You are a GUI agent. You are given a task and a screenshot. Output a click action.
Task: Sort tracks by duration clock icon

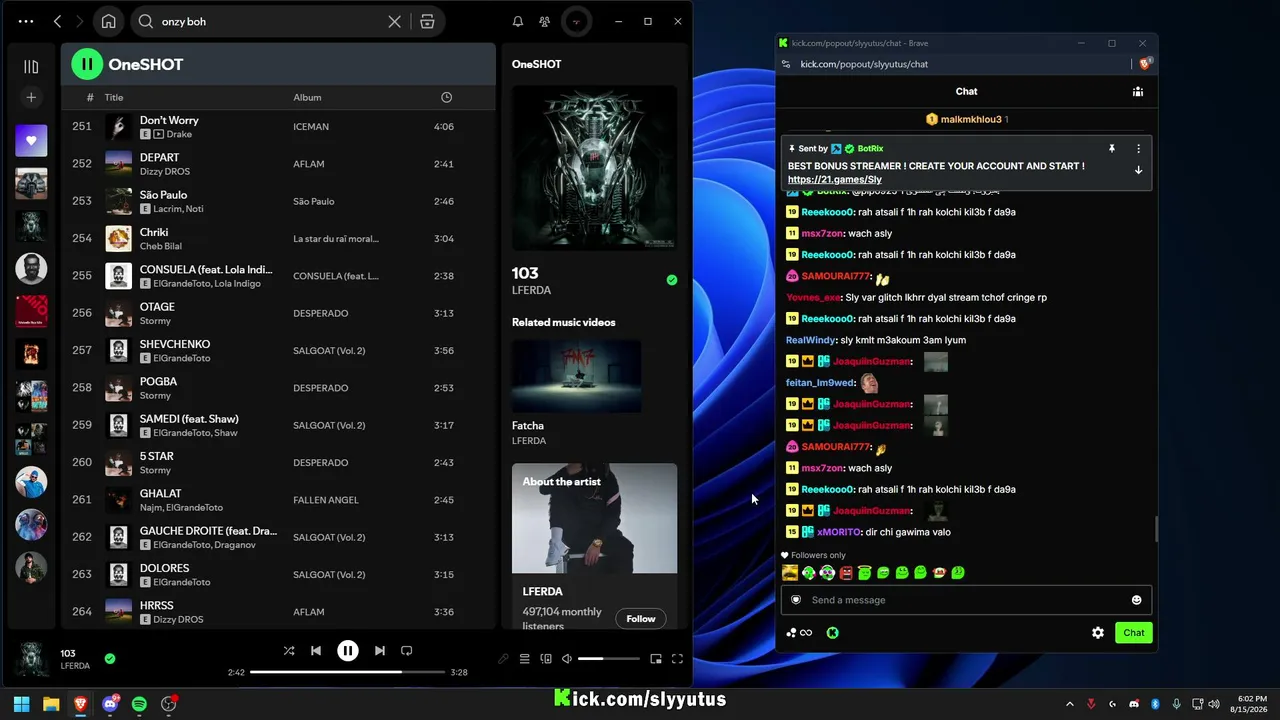tap(446, 97)
